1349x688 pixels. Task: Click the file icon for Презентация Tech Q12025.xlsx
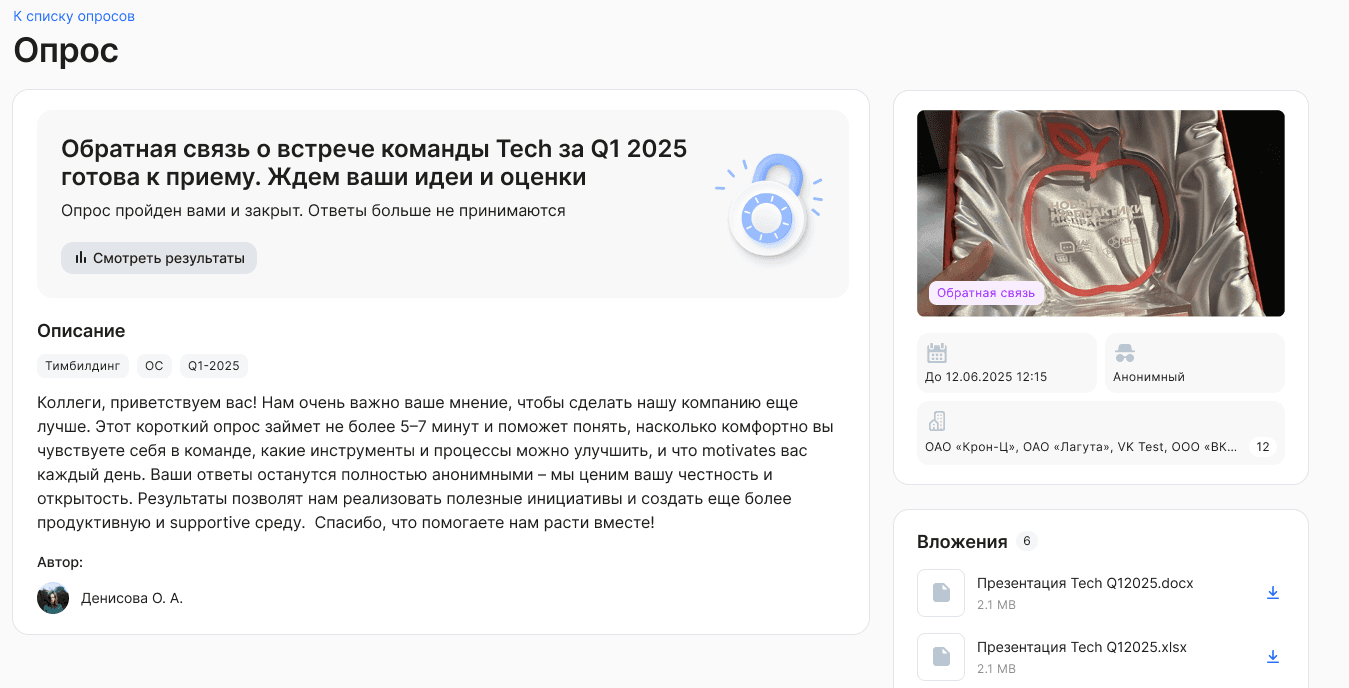[x=940, y=656]
